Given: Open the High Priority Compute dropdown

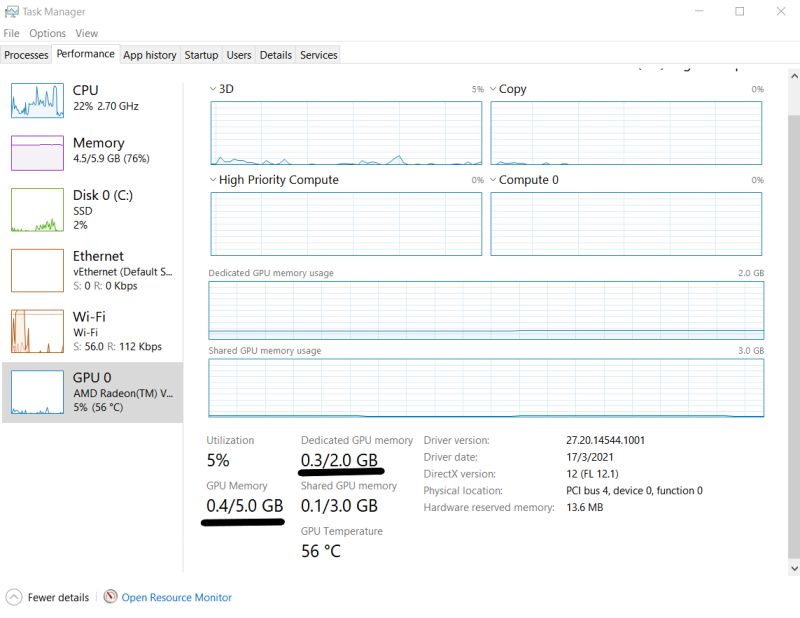Looking at the screenshot, I should 213,180.
